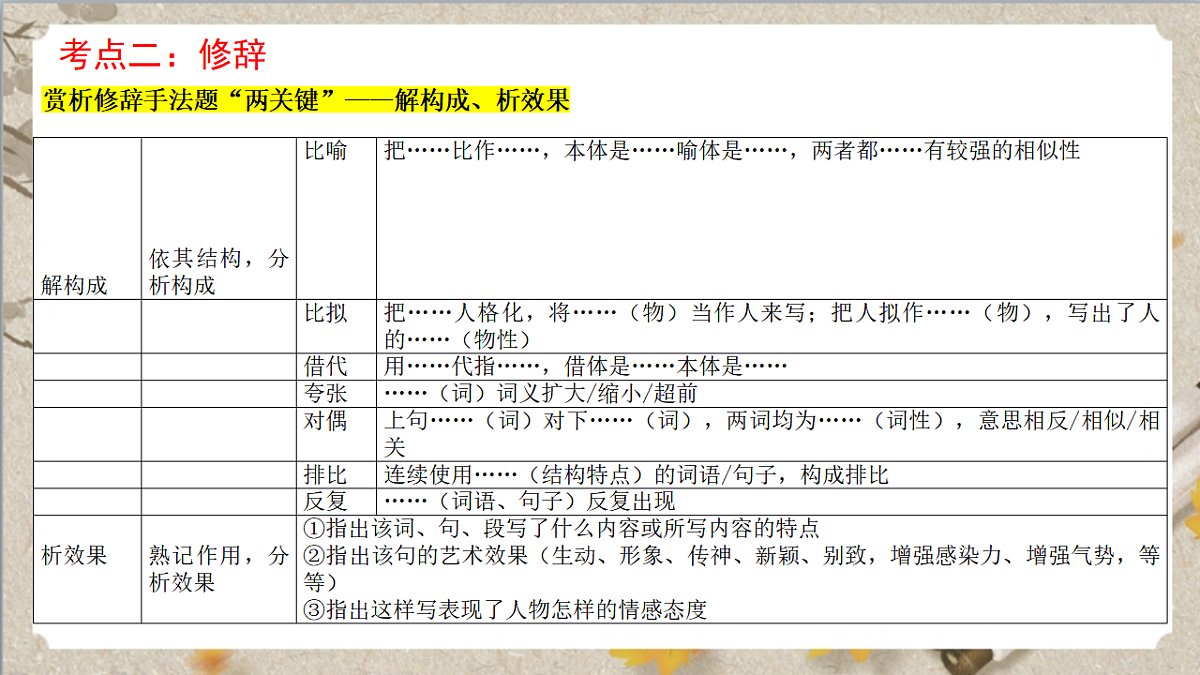Click the 反复出现 description text
This screenshot has height=675, width=1200.
click(x=530, y=502)
